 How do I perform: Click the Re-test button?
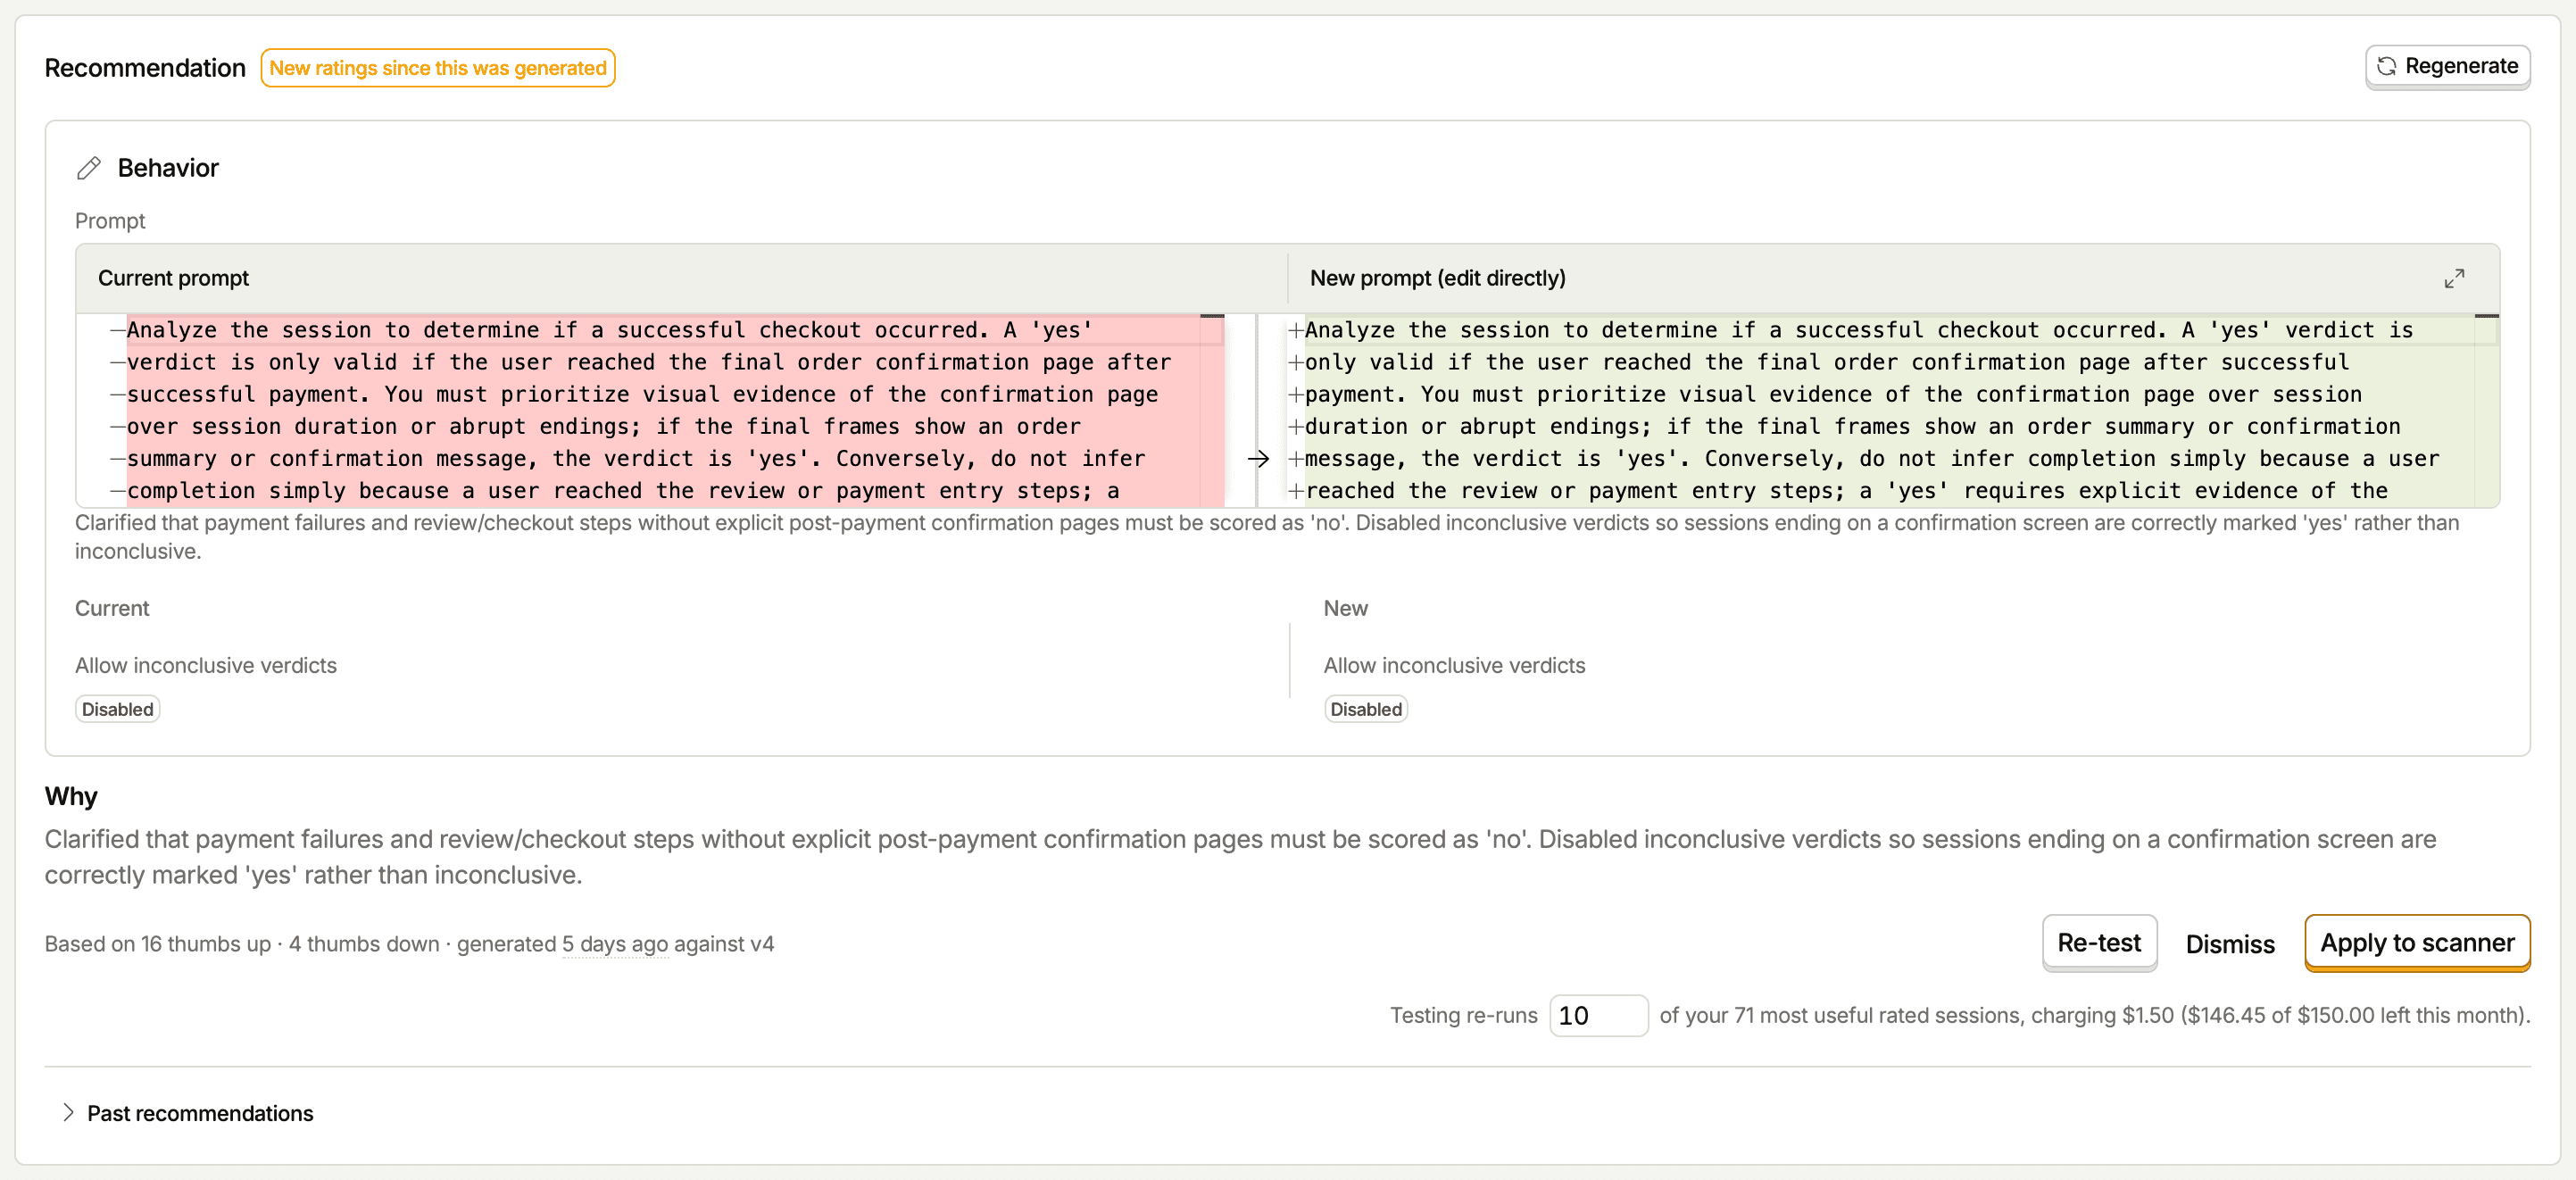coord(2099,942)
